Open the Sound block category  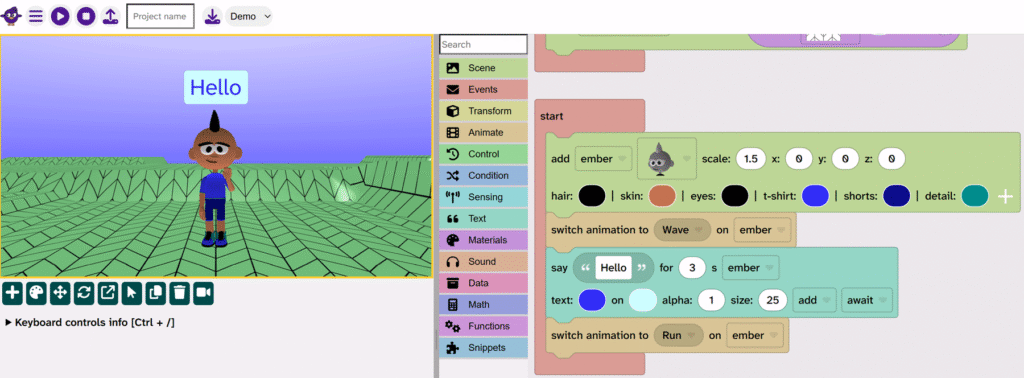483,262
